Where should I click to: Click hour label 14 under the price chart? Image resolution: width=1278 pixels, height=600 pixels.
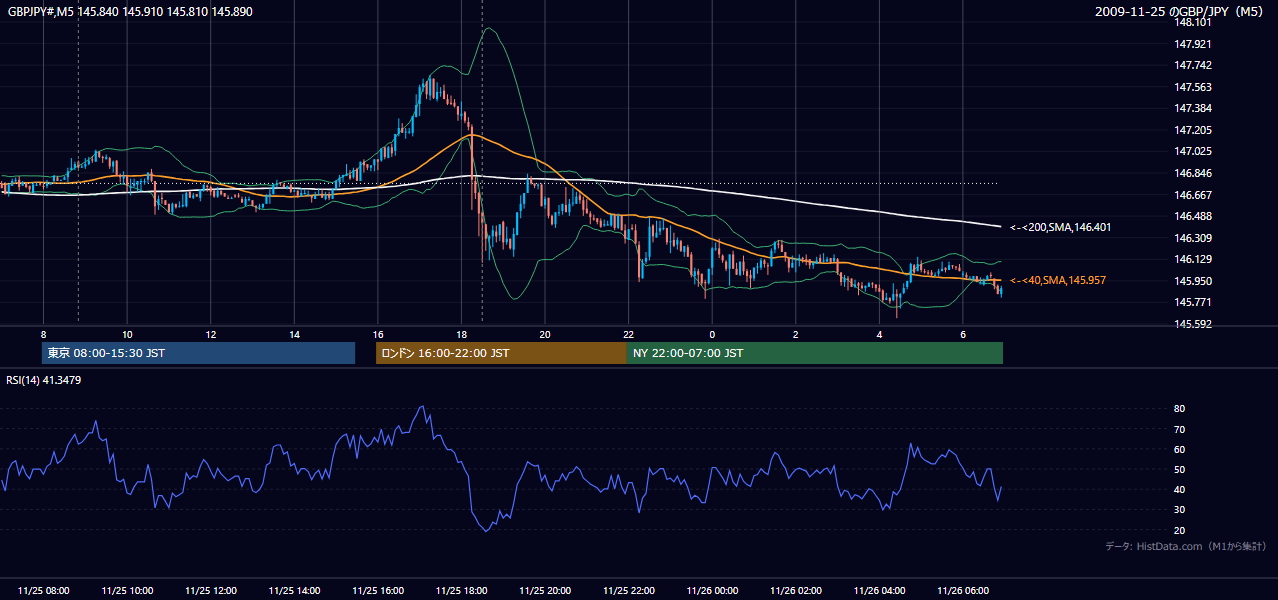coord(294,334)
